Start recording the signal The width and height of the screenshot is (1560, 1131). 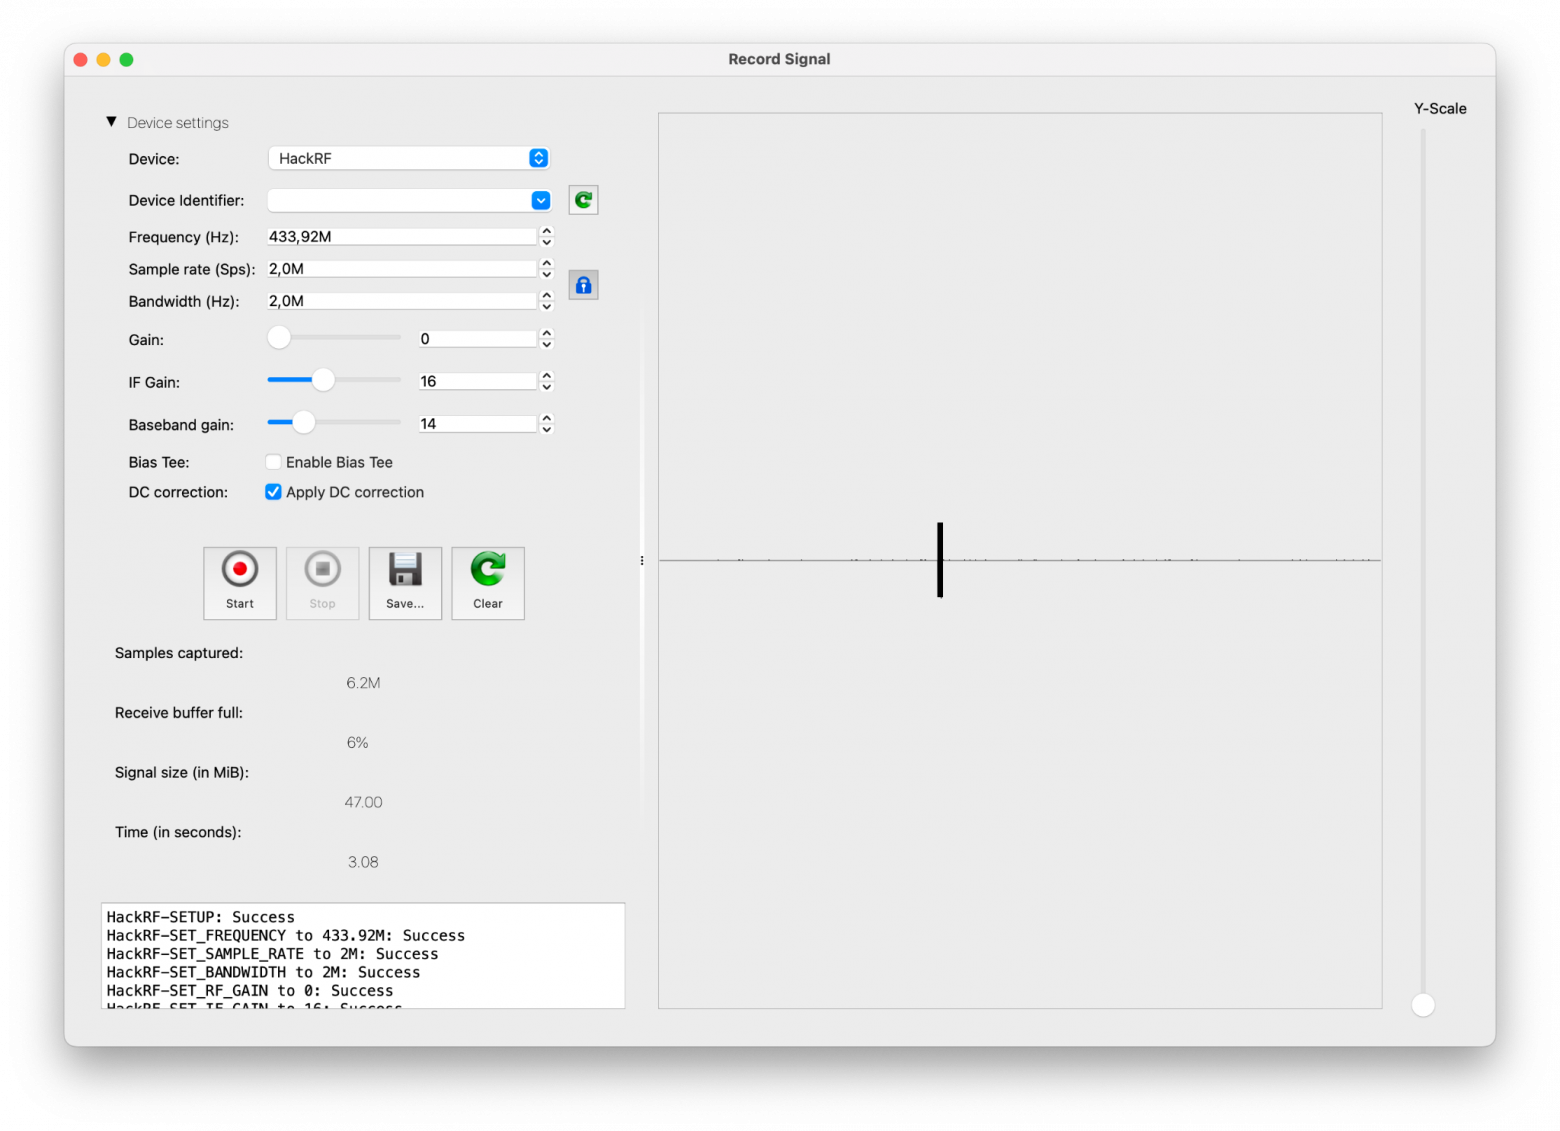point(240,583)
